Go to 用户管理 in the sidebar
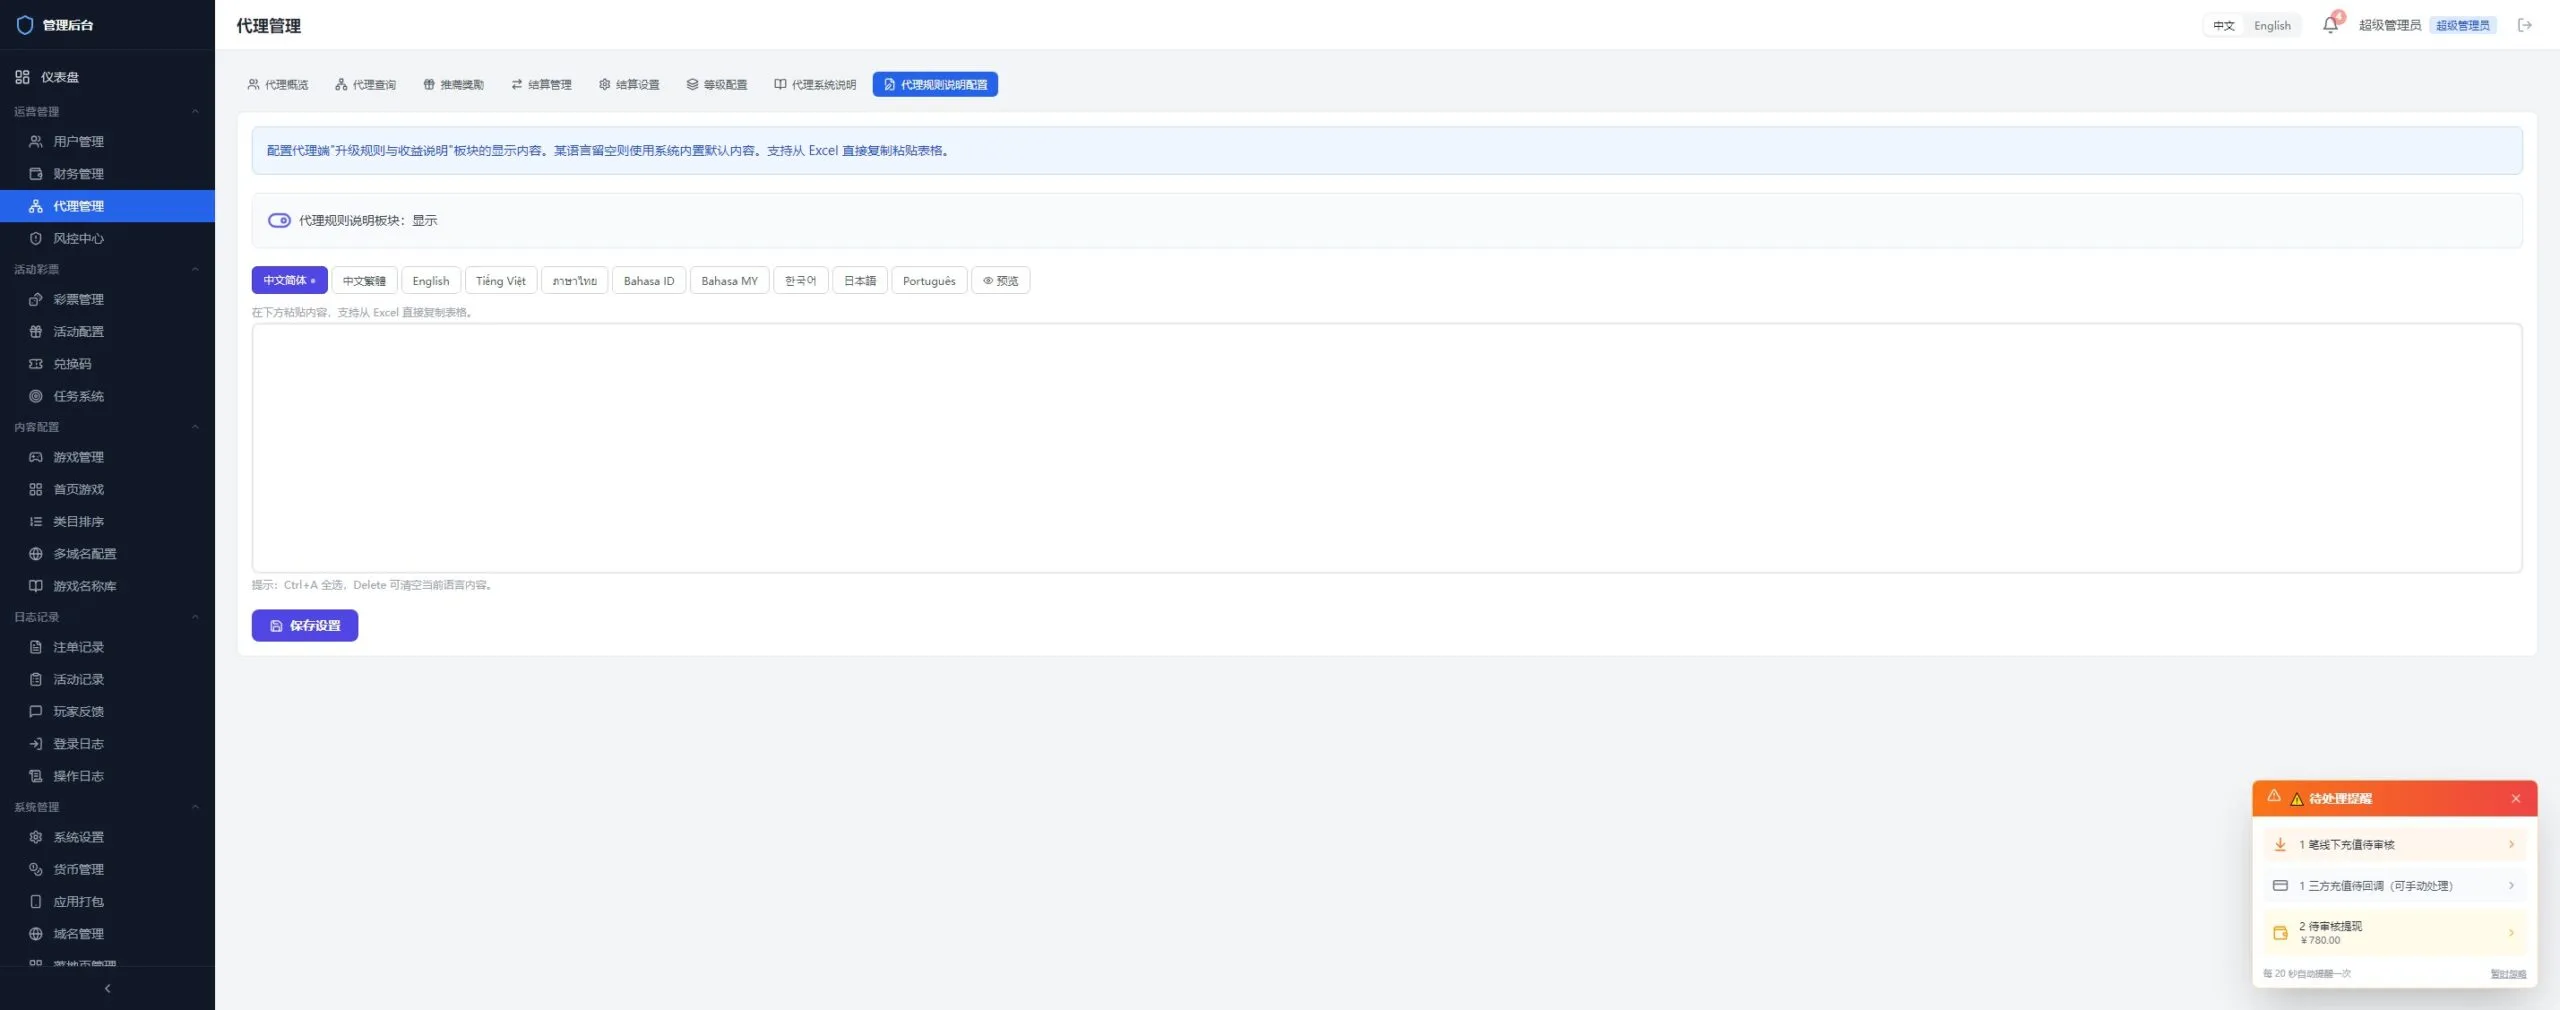The image size is (2560, 1010). [107, 142]
